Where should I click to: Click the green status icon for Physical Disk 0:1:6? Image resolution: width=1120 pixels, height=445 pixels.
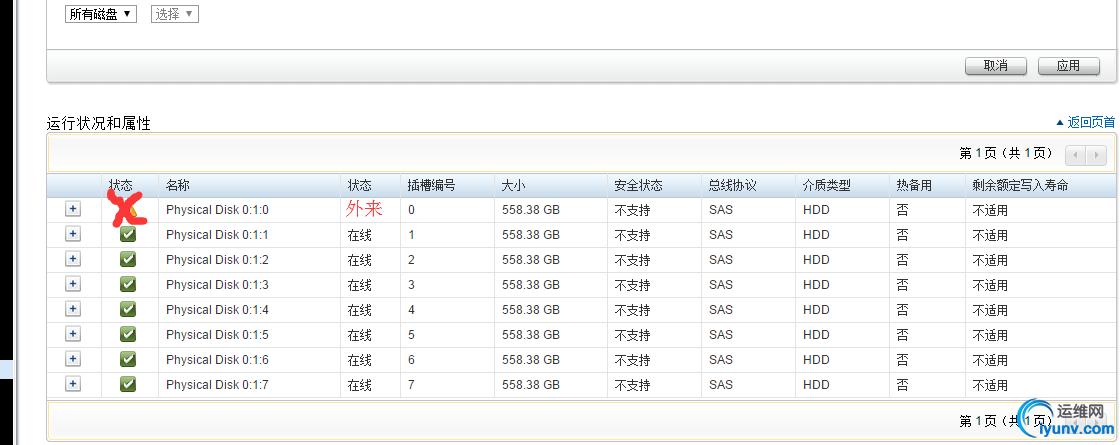coord(128,359)
